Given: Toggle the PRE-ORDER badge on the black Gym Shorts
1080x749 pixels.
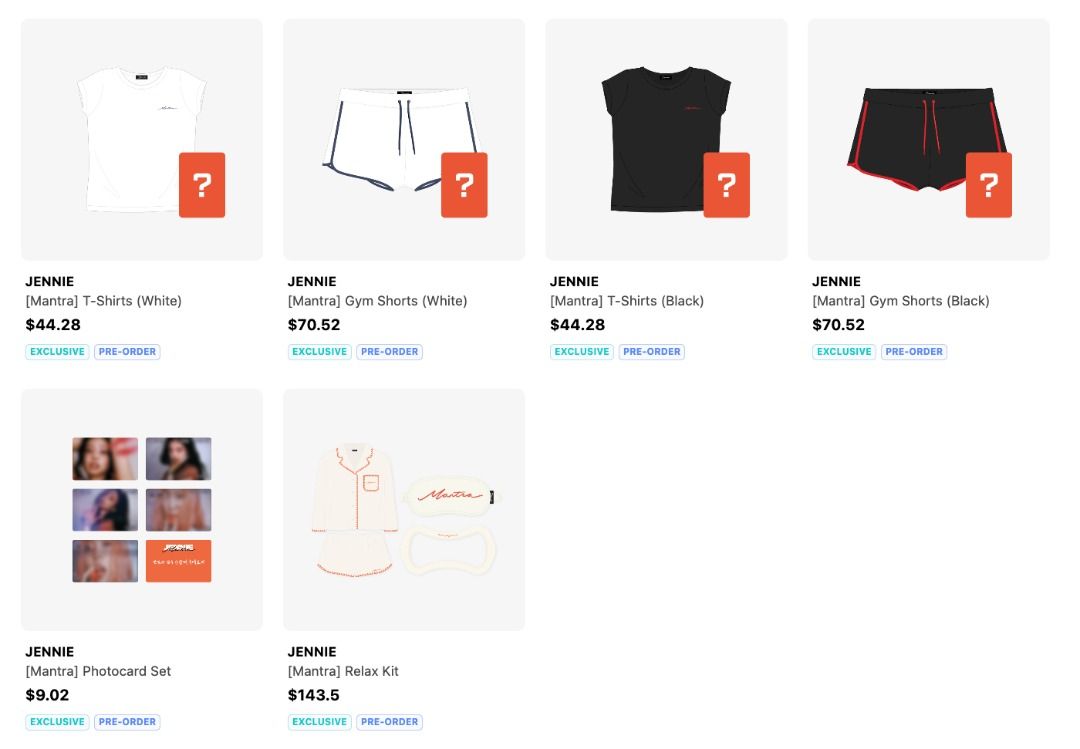Looking at the screenshot, I should pyautogui.click(x=913, y=352).
